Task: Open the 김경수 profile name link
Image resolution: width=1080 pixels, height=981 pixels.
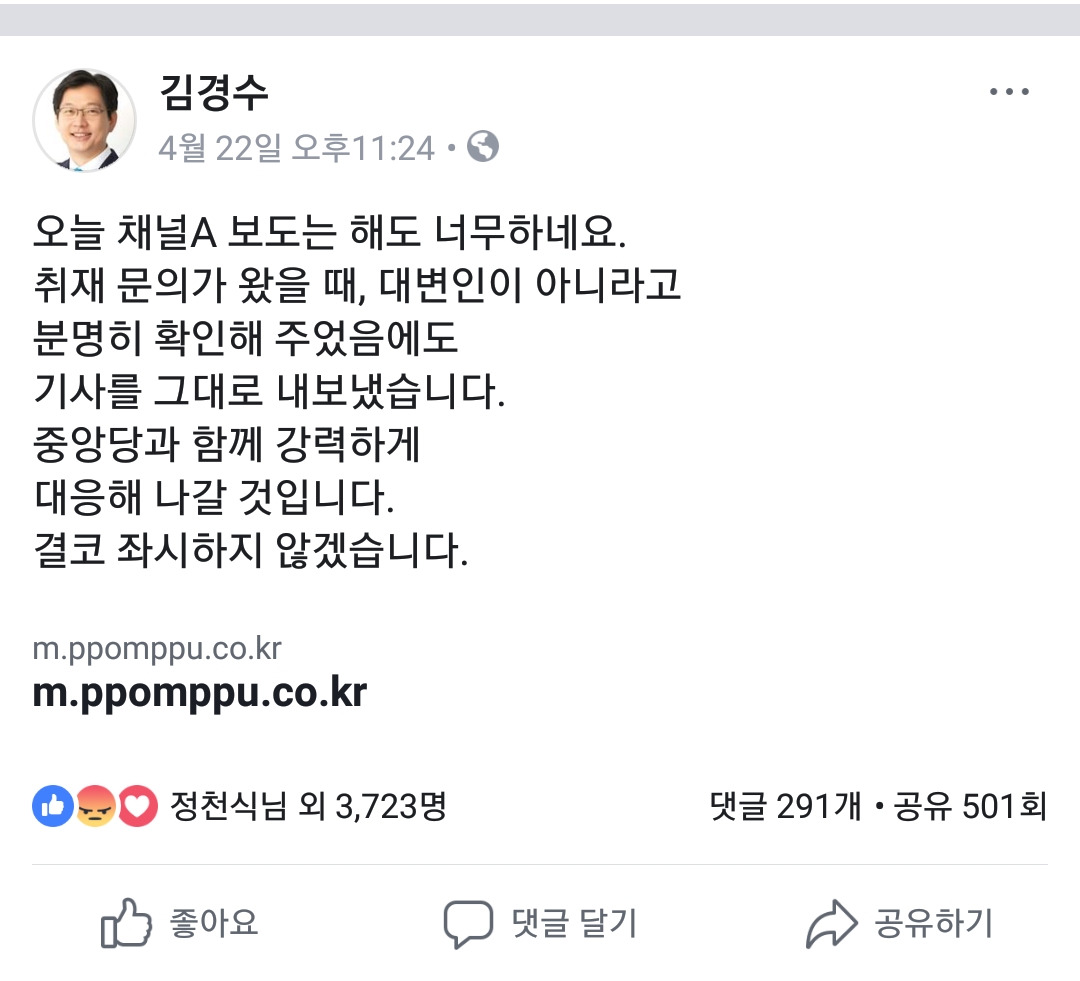Action: pyautogui.click(x=214, y=92)
